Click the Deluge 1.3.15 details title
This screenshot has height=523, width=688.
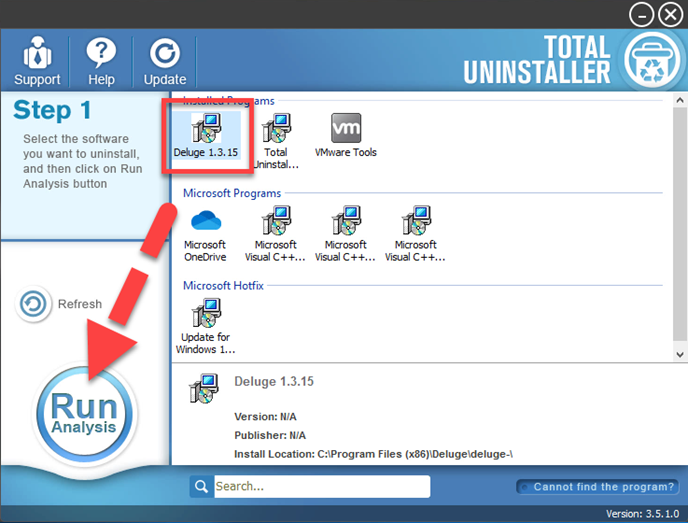pos(274,381)
